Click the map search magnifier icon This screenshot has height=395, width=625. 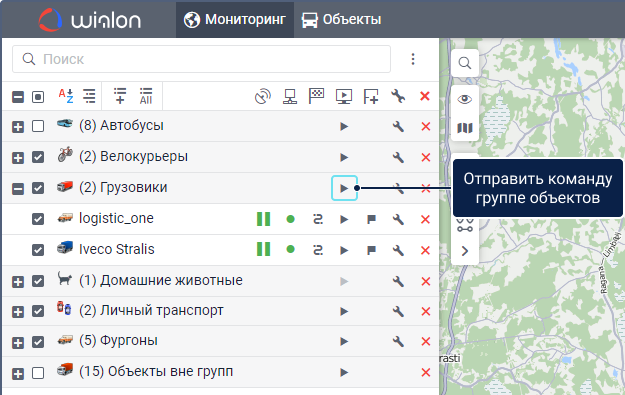(464, 63)
